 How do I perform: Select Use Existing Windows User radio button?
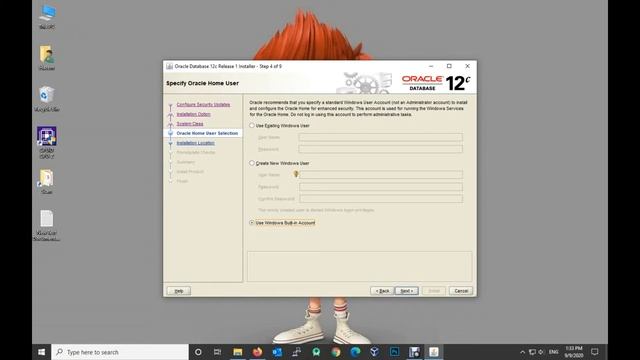pyautogui.click(x=252, y=126)
